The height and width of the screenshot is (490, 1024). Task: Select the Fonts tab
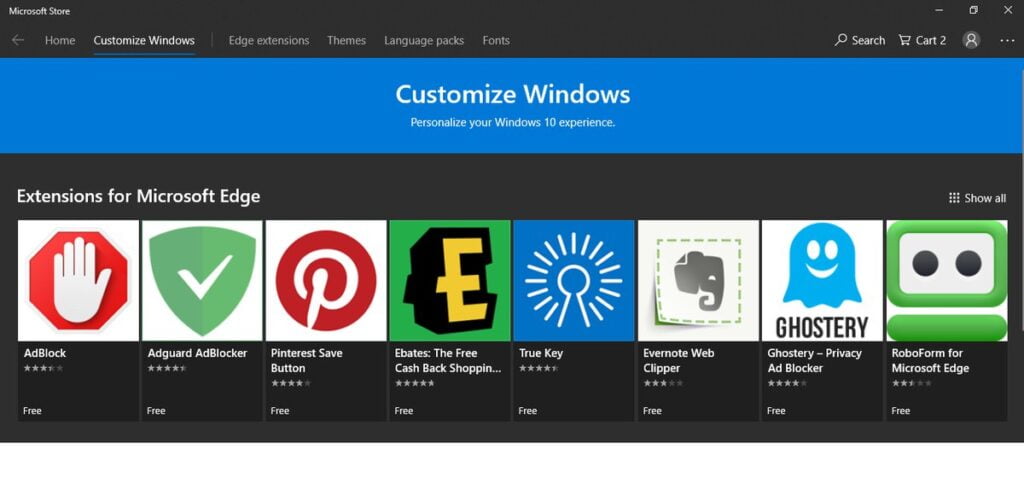(x=496, y=41)
